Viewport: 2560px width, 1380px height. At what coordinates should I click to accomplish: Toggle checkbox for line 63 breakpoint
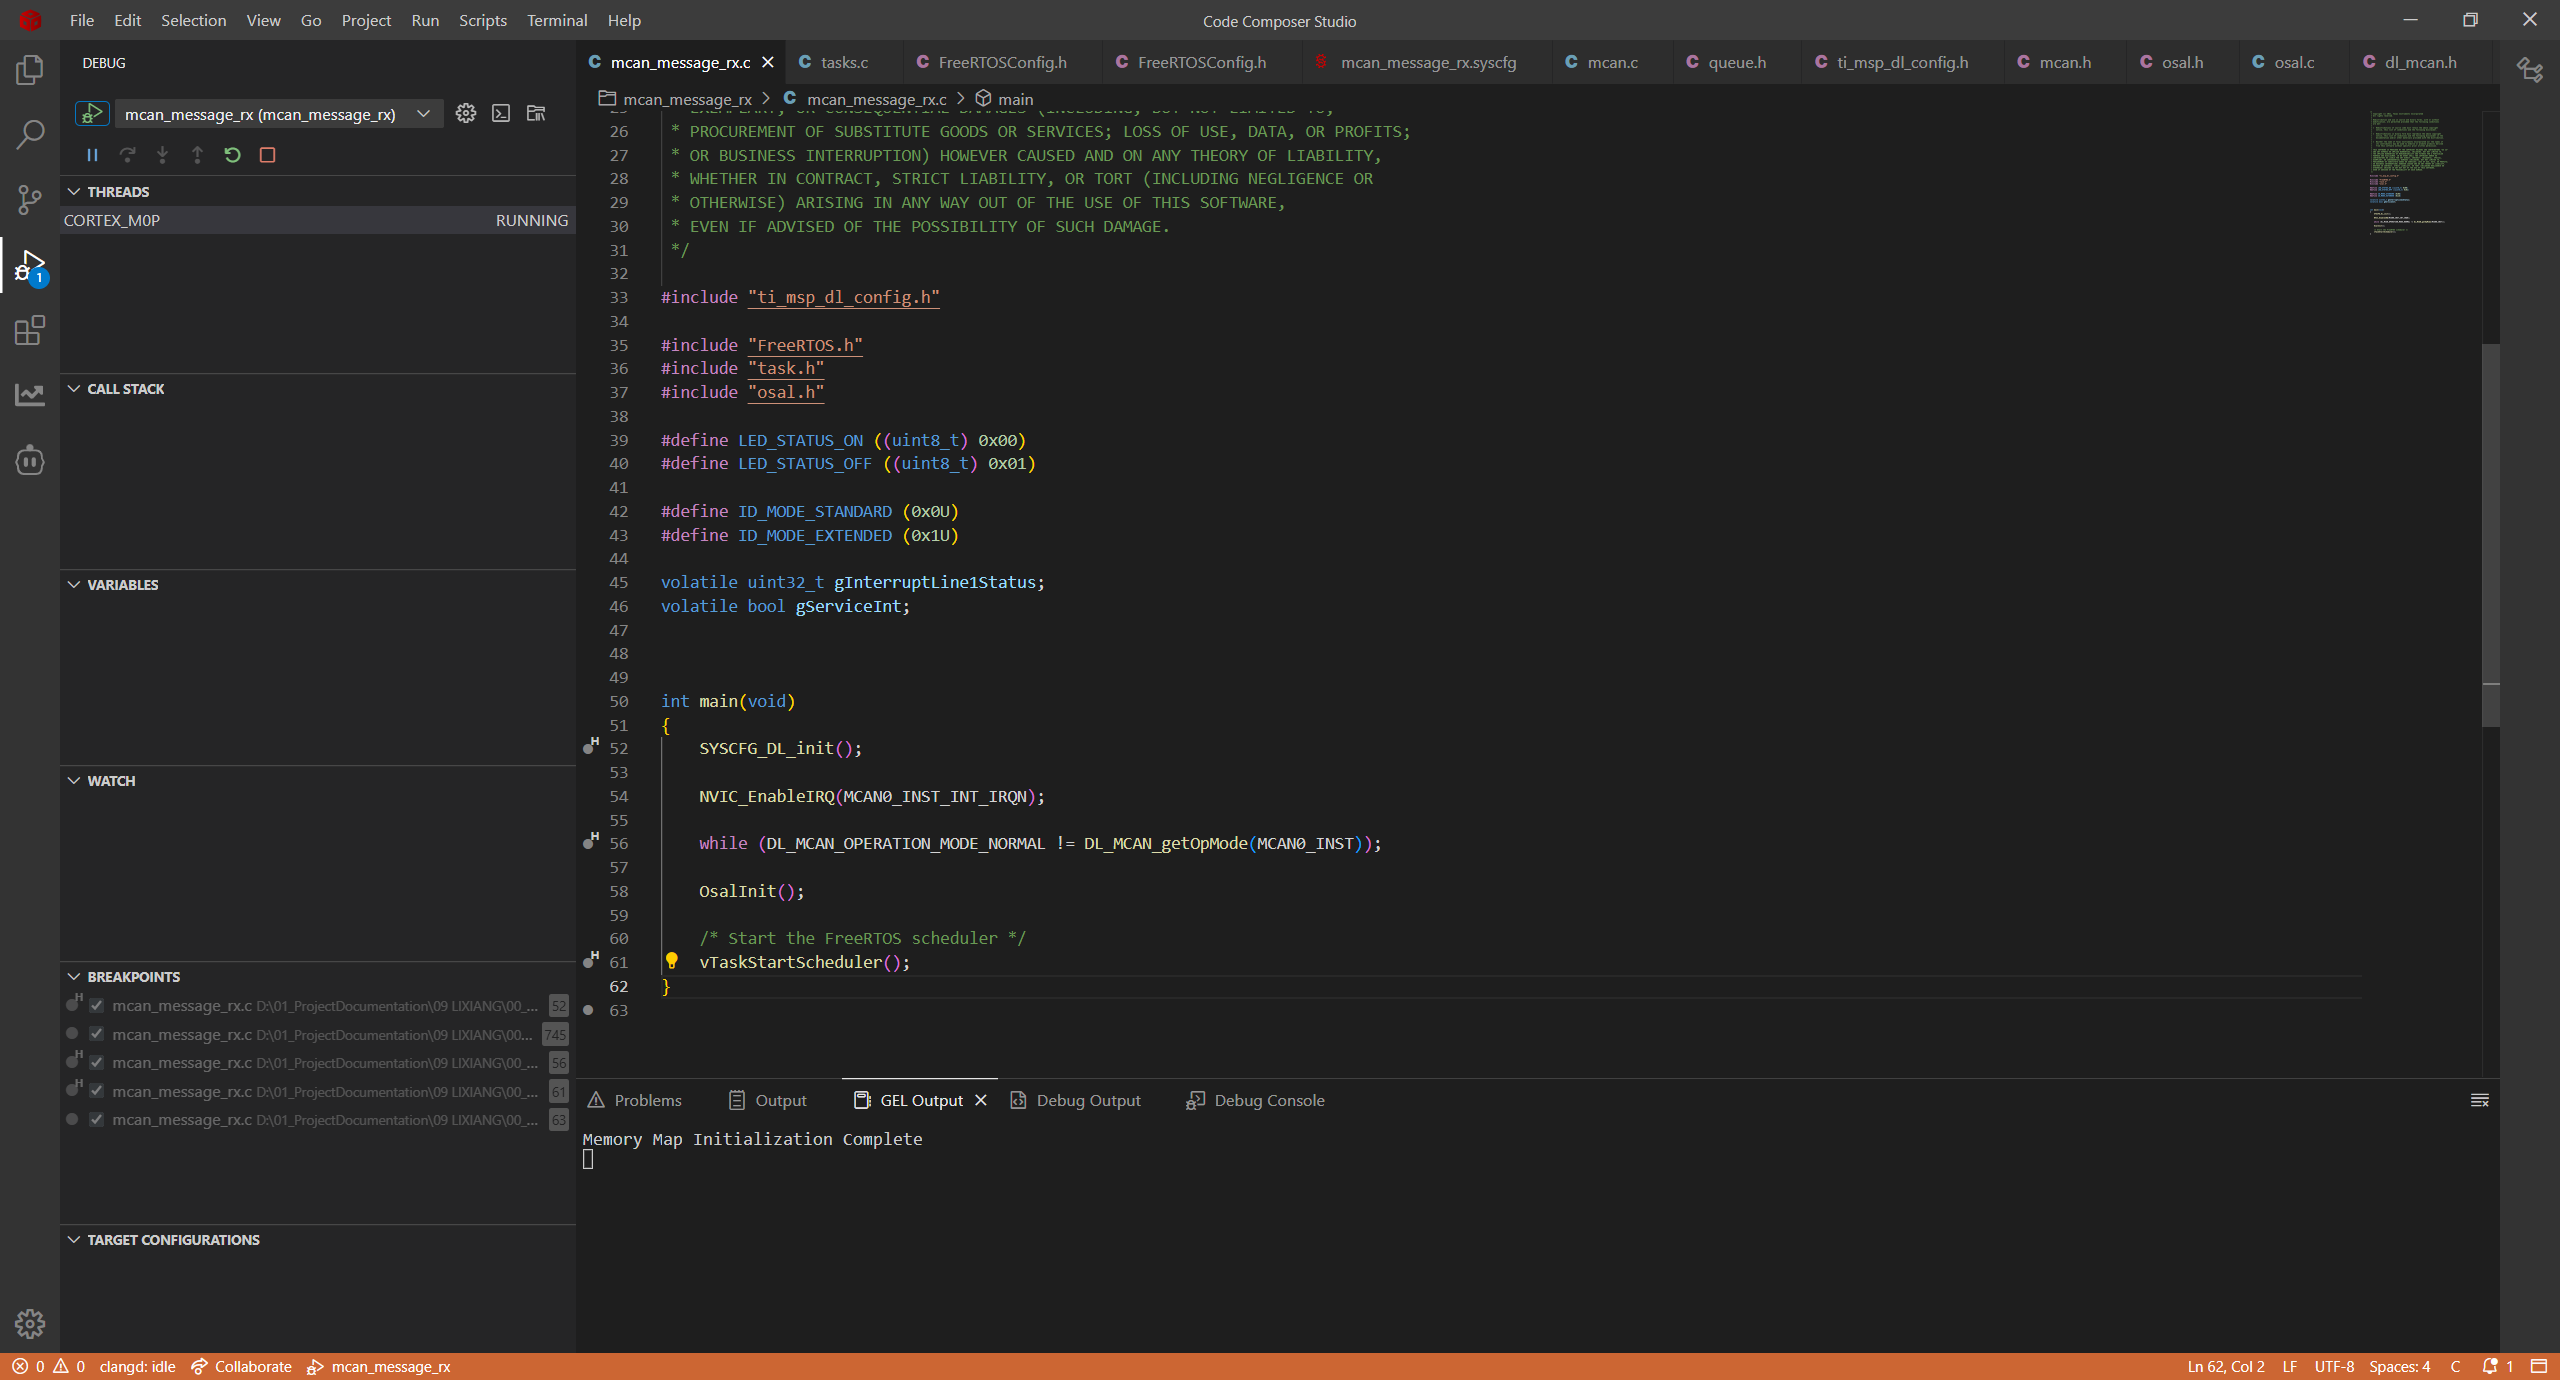[x=97, y=1119]
